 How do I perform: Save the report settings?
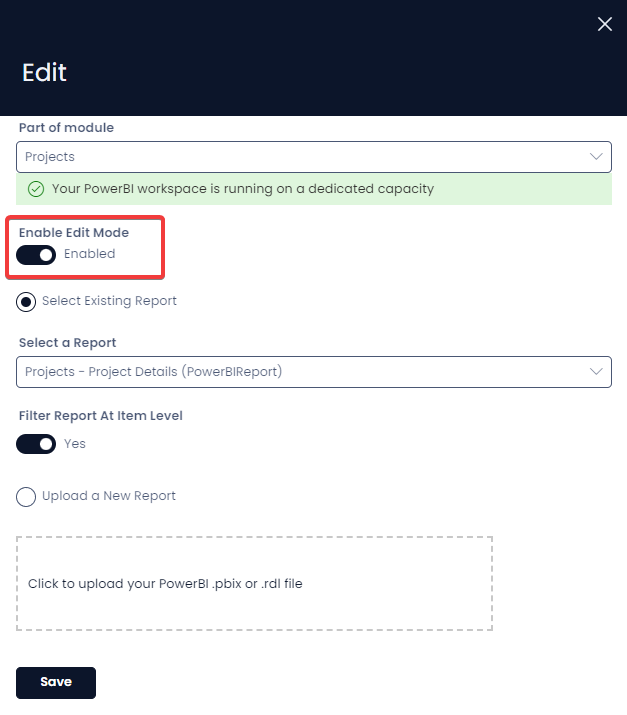(56, 683)
